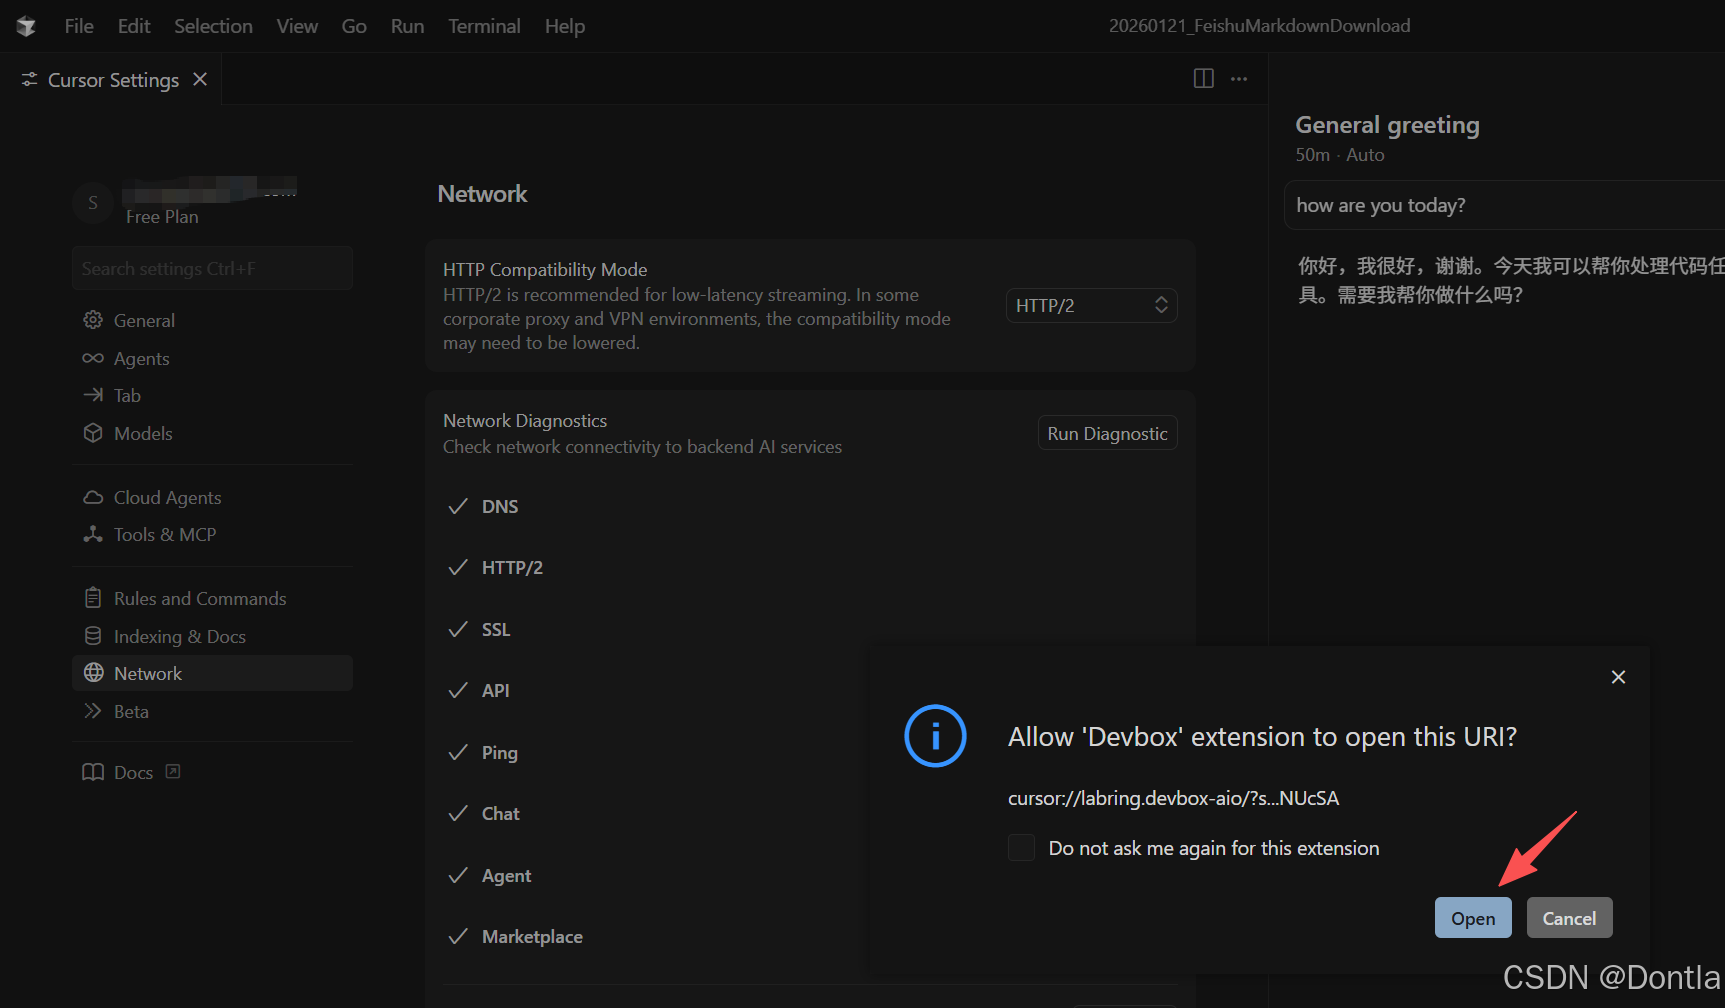The image size is (1725, 1008).
Task: Click Open to allow the URI
Action: (1473, 918)
